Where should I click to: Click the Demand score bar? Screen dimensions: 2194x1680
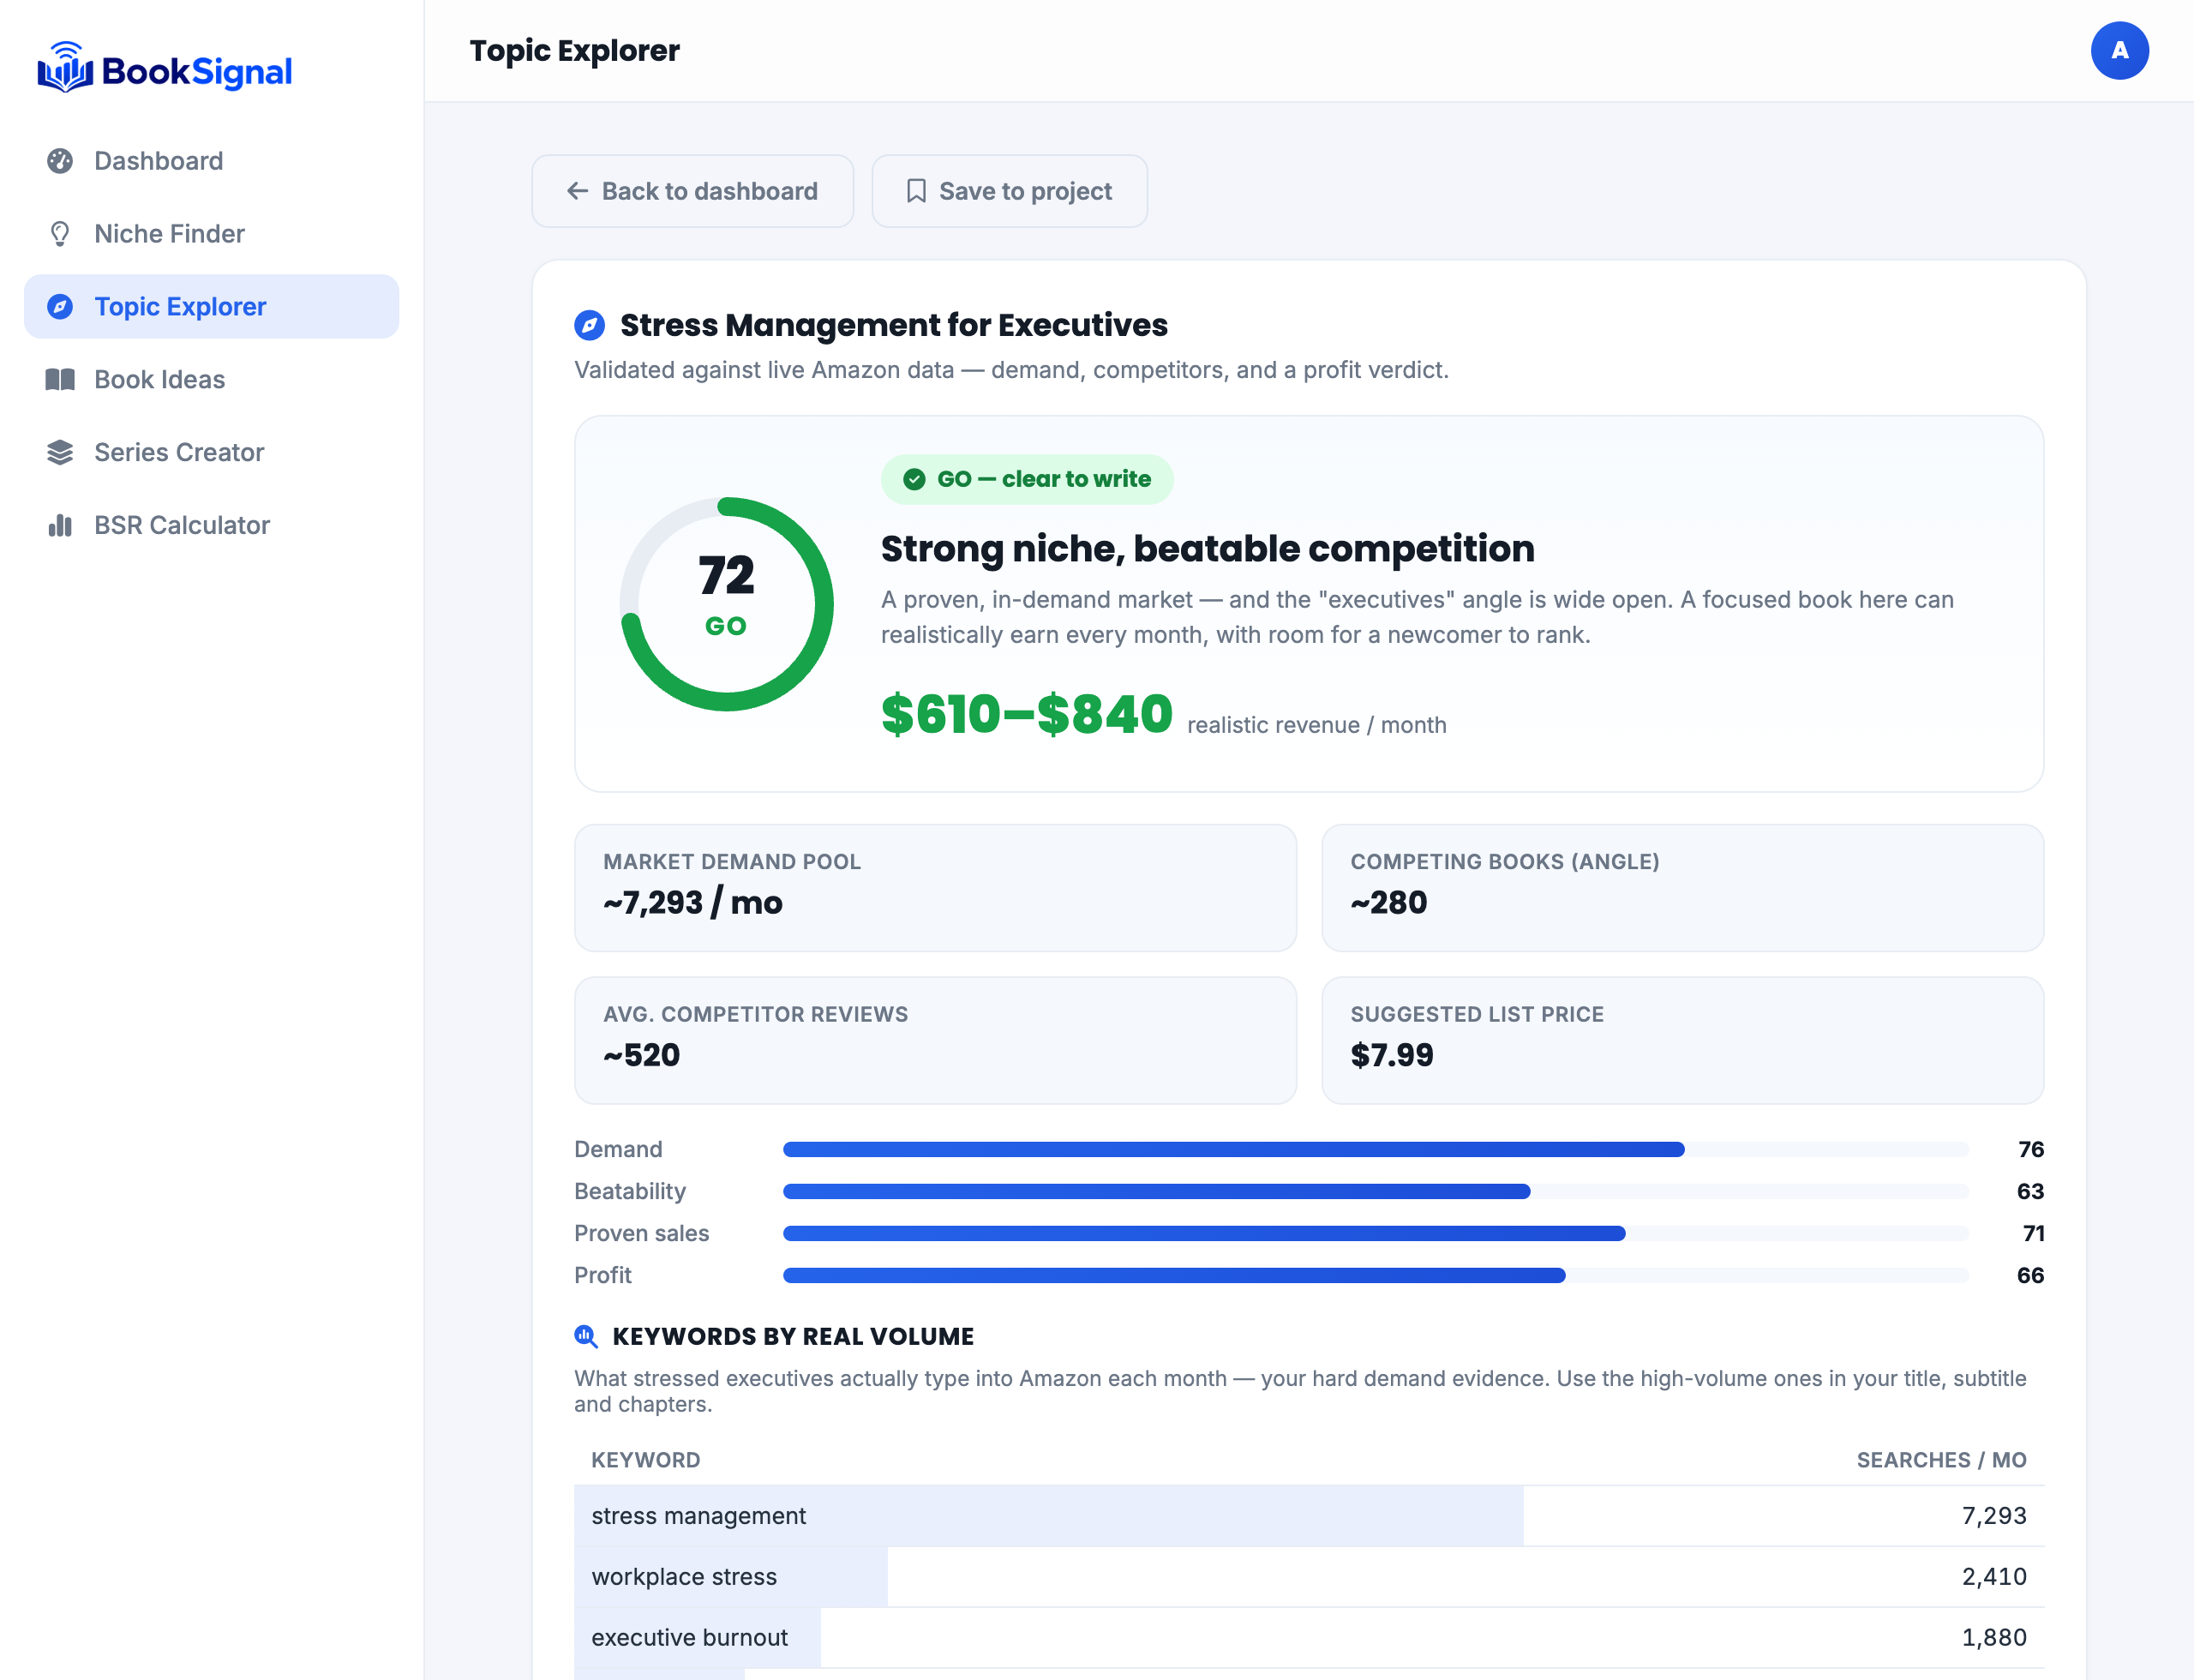coord(1375,1150)
